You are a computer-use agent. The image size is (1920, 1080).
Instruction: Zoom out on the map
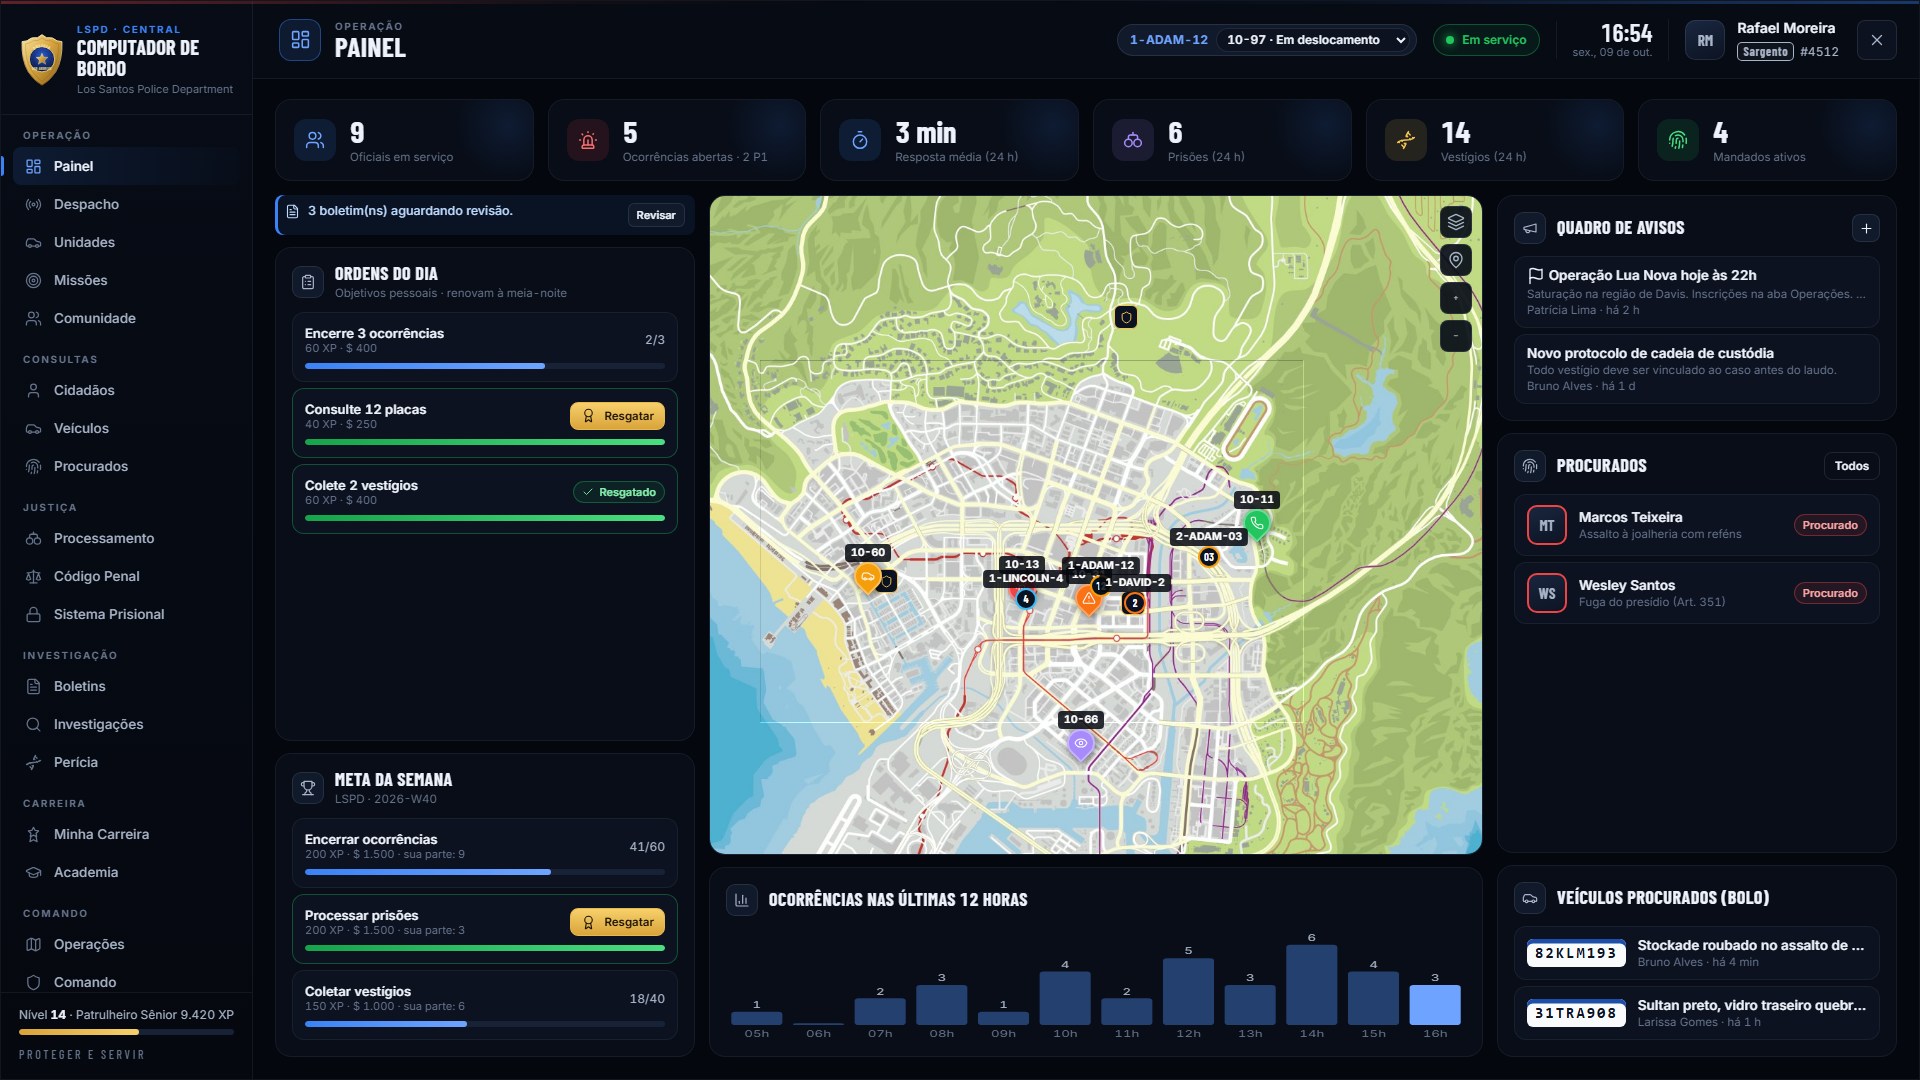click(1455, 336)
